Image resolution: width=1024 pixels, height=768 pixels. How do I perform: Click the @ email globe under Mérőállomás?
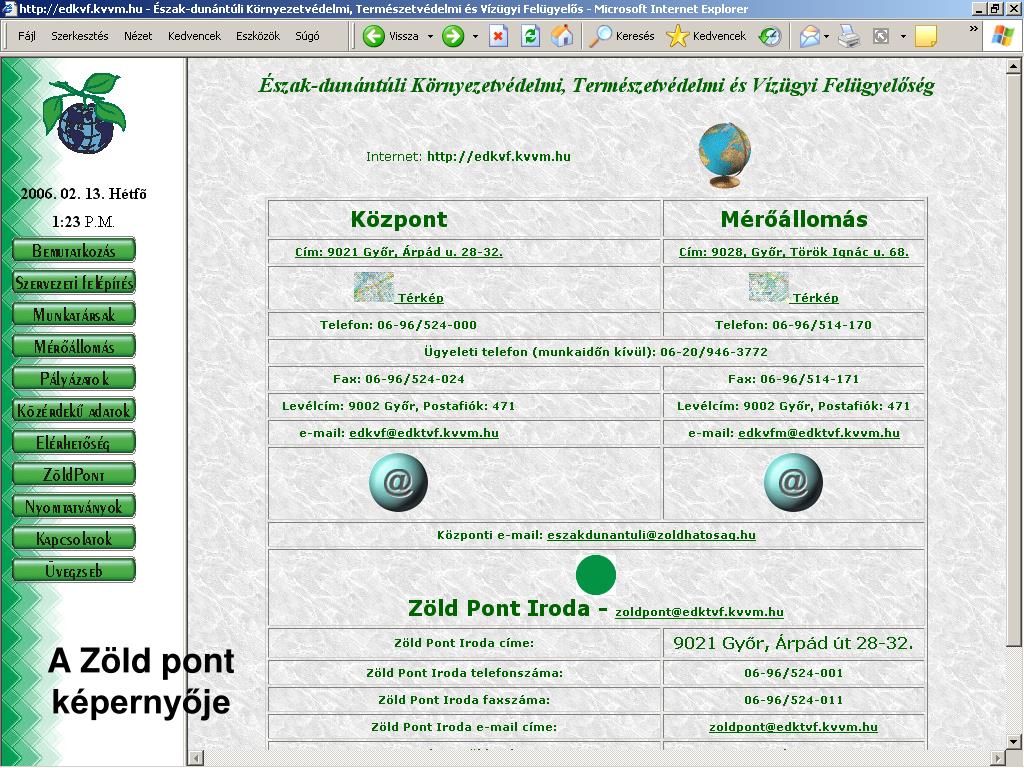click(793, 482)
